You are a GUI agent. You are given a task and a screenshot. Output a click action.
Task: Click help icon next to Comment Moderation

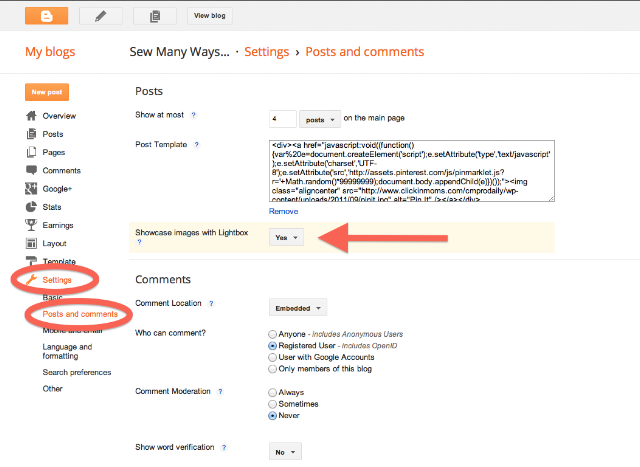coord(220,391)
